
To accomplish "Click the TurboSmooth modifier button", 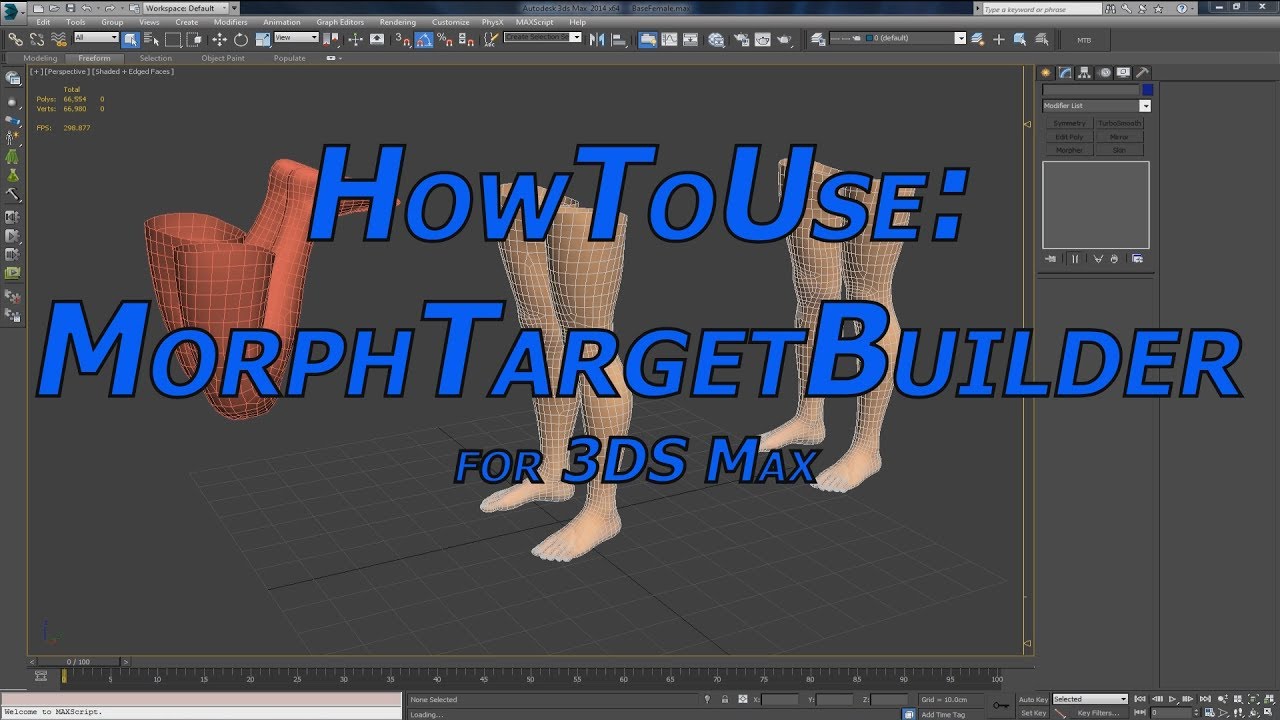I will coord(1119,123).
